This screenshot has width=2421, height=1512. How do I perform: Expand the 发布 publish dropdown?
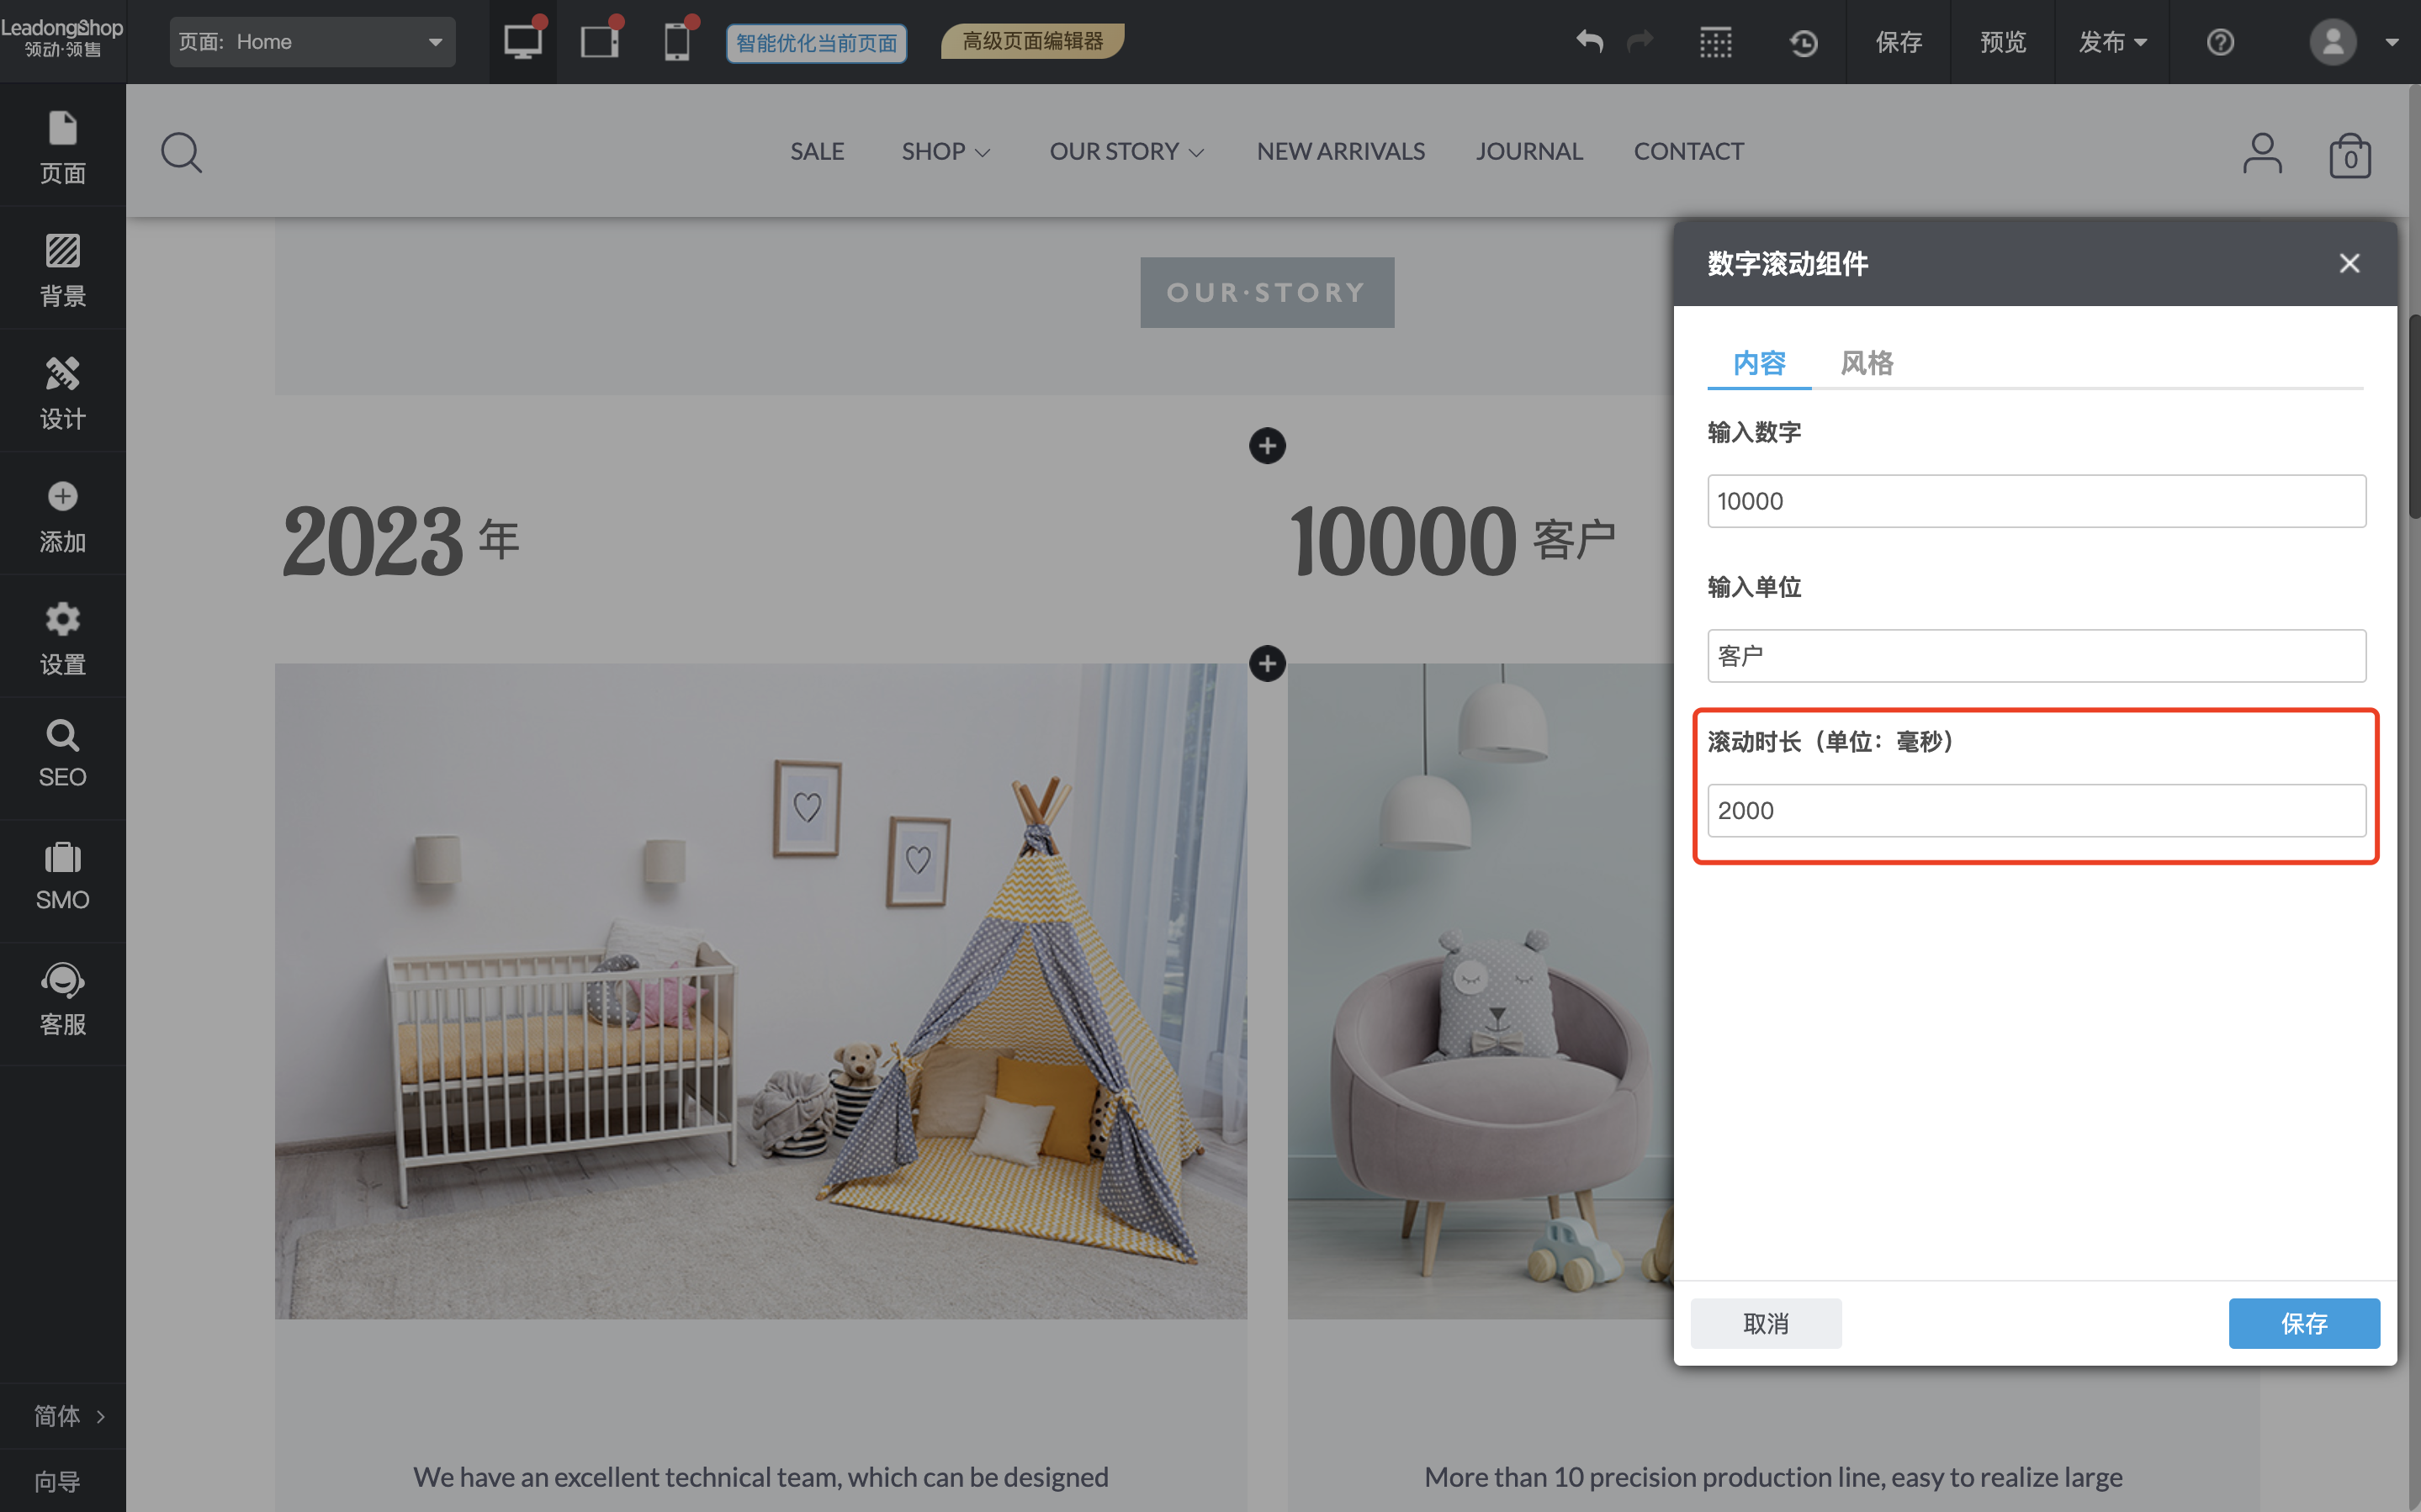point(2112,42)
